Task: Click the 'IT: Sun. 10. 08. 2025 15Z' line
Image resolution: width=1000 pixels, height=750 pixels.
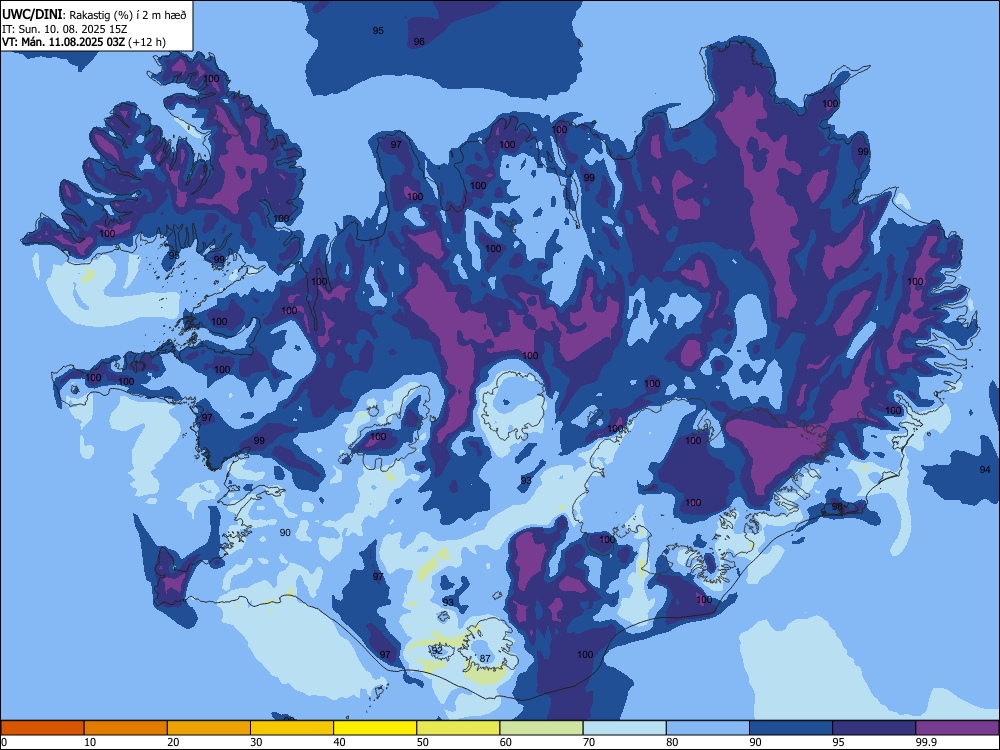Action: 64,29
